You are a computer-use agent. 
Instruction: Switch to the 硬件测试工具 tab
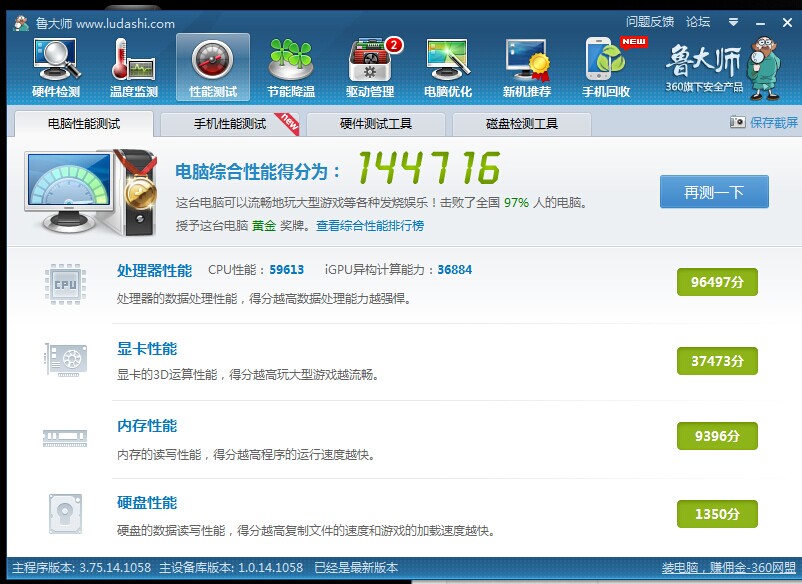coord(376,124)
